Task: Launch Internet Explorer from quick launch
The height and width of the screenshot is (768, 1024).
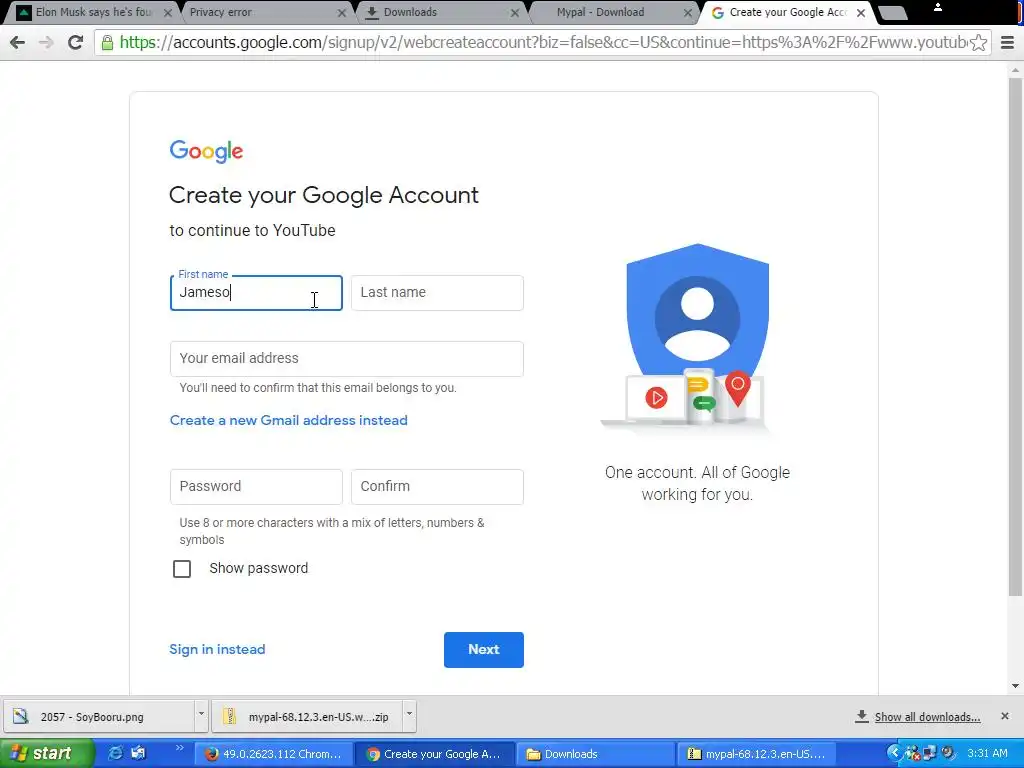Action: [116, 754]
